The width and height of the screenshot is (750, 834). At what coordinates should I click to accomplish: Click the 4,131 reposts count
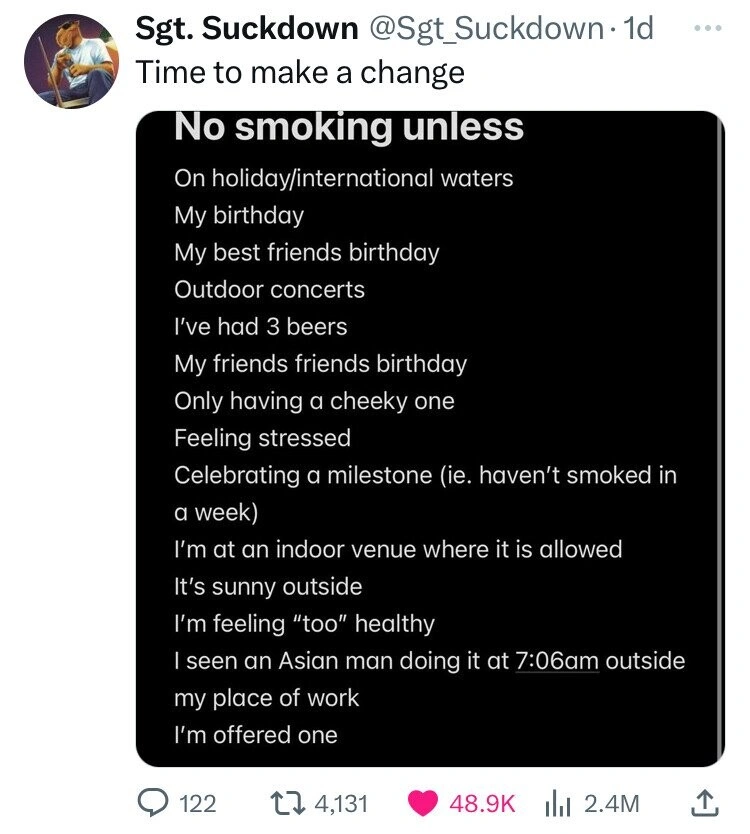[x=342, y=803]
